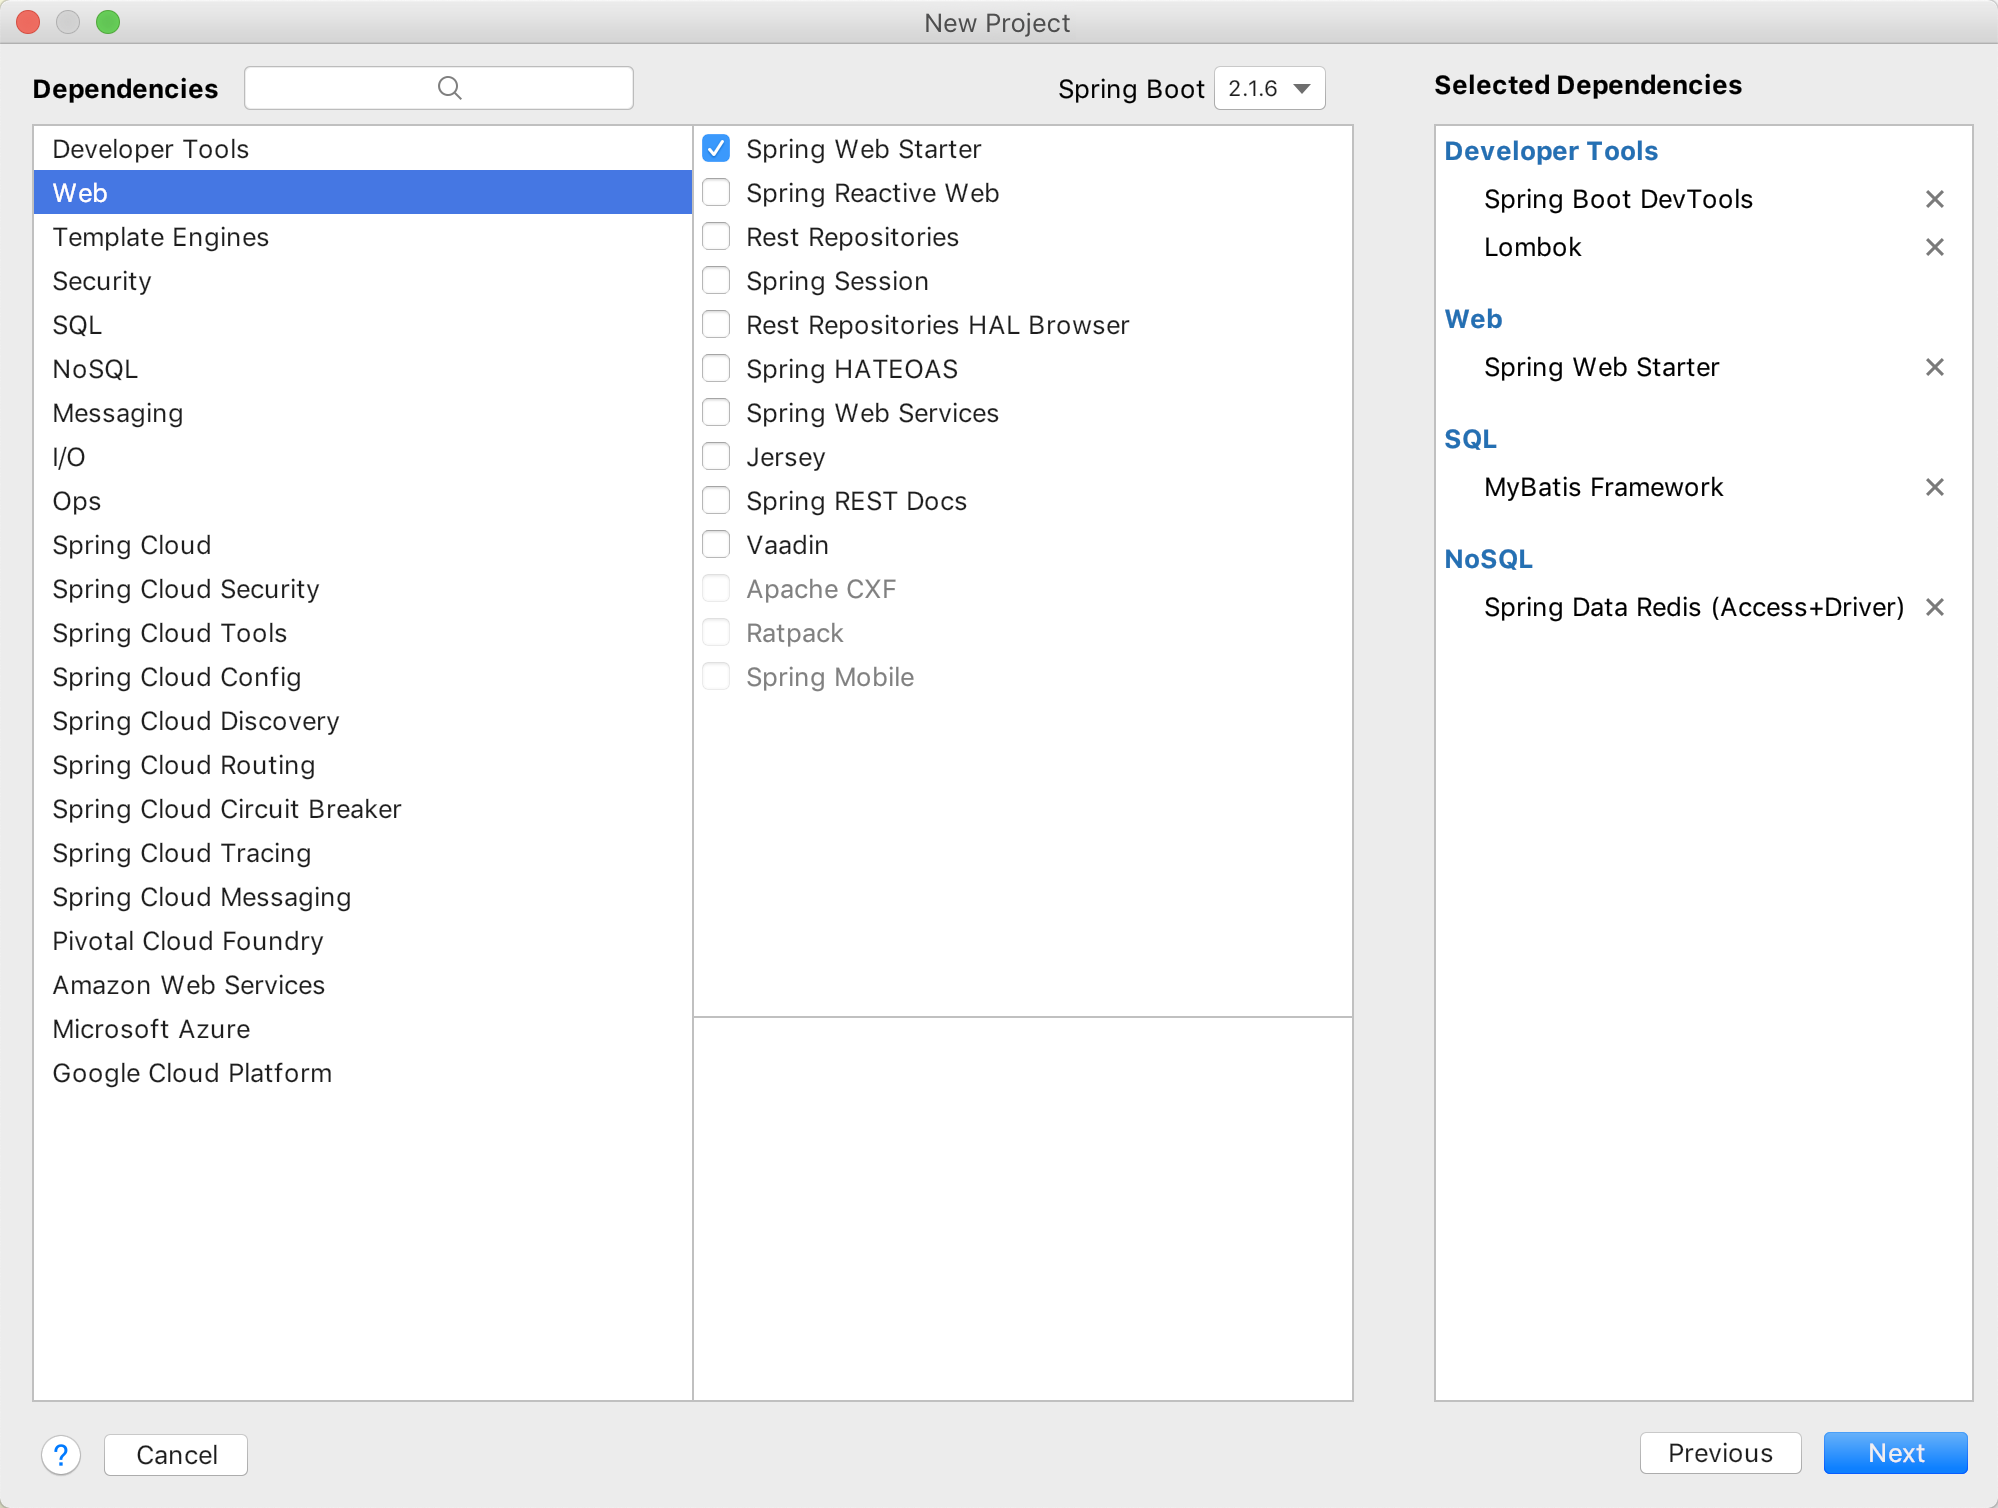Choose the Security dependency category
Image resolution: width=1998 pixels, height=1508 pixels.
[101, 281]
